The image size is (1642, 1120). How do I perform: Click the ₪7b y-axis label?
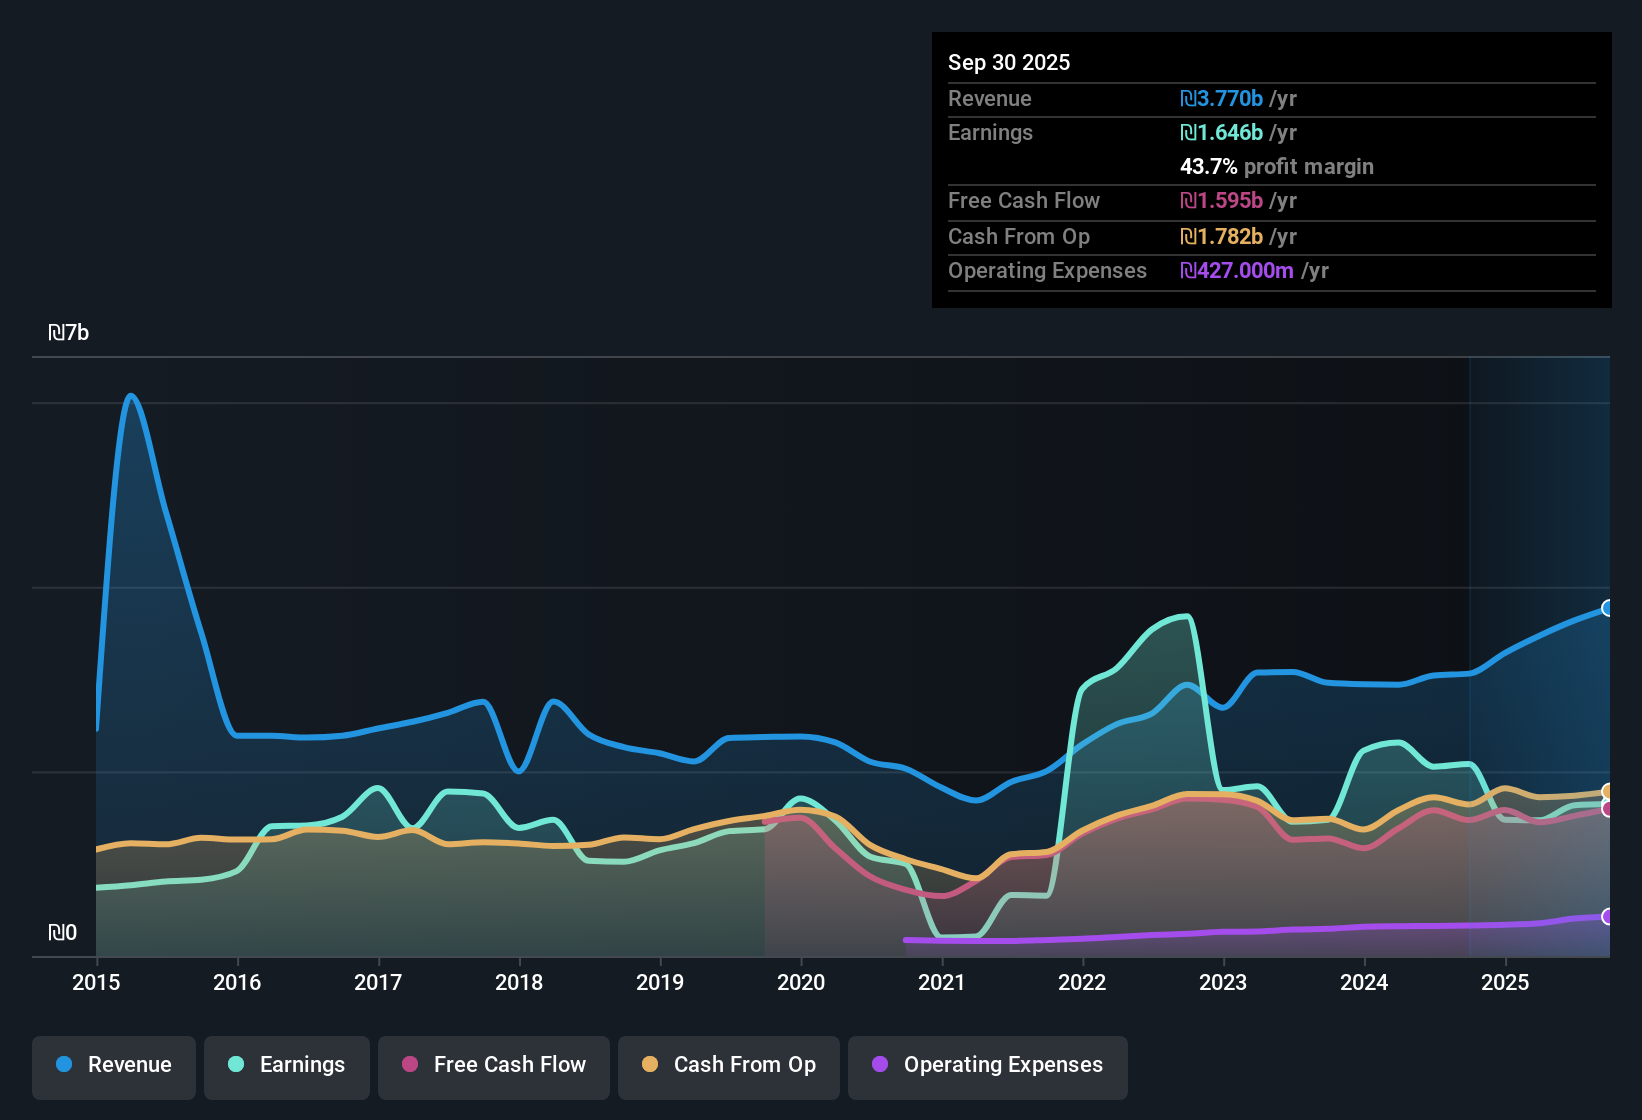[68, 333]
